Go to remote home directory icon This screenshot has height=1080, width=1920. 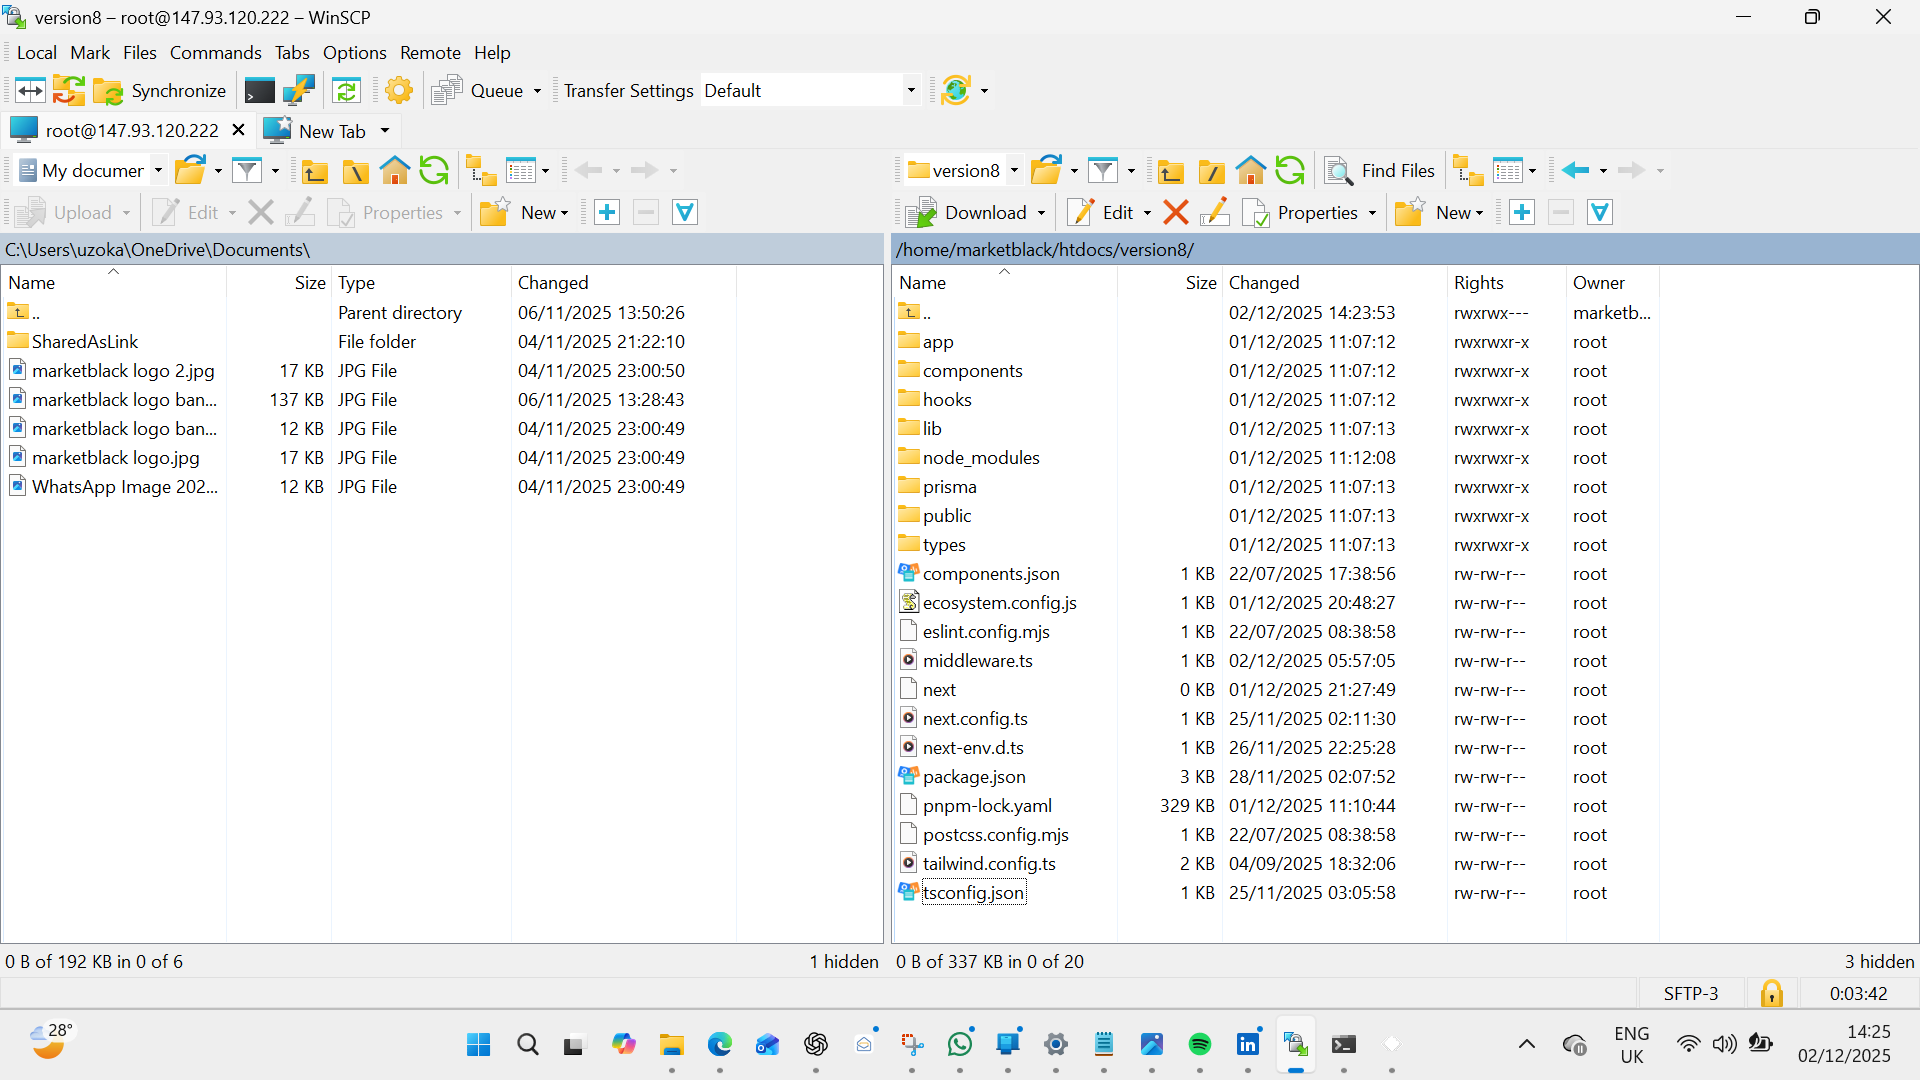point(1250,171)
